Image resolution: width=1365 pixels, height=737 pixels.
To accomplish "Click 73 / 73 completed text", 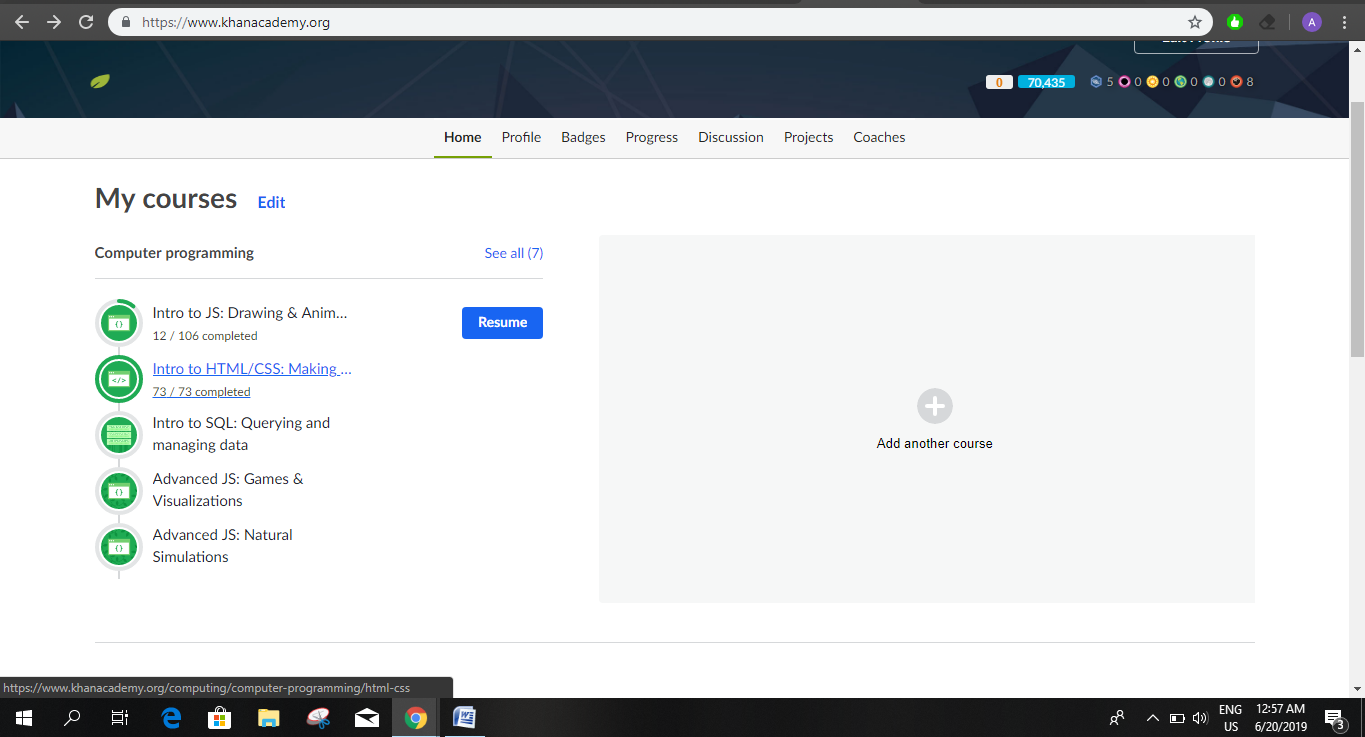I will point(202,392).
